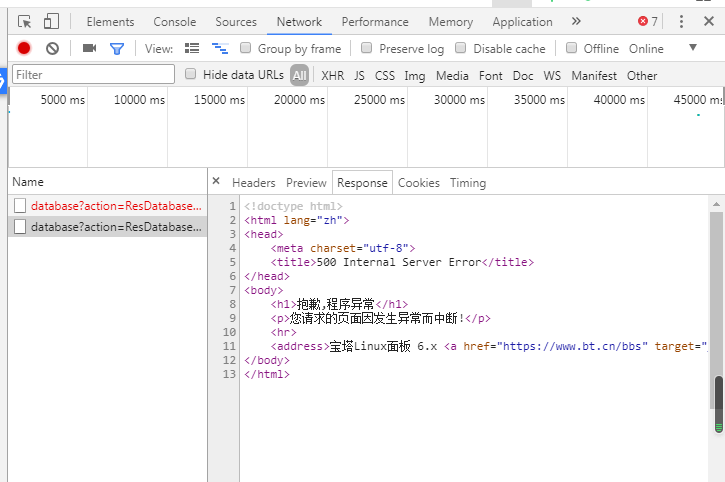
Task: Select the Response tab
Action: point(362,183)
